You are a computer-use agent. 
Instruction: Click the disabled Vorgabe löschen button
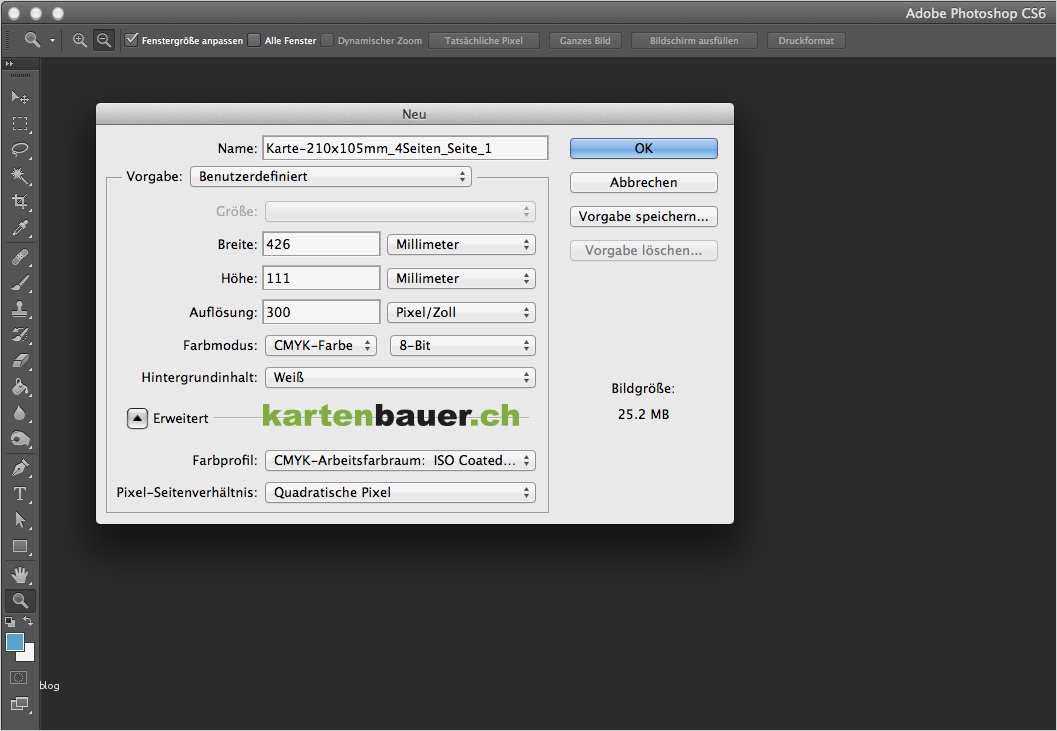tap(644, 250)
